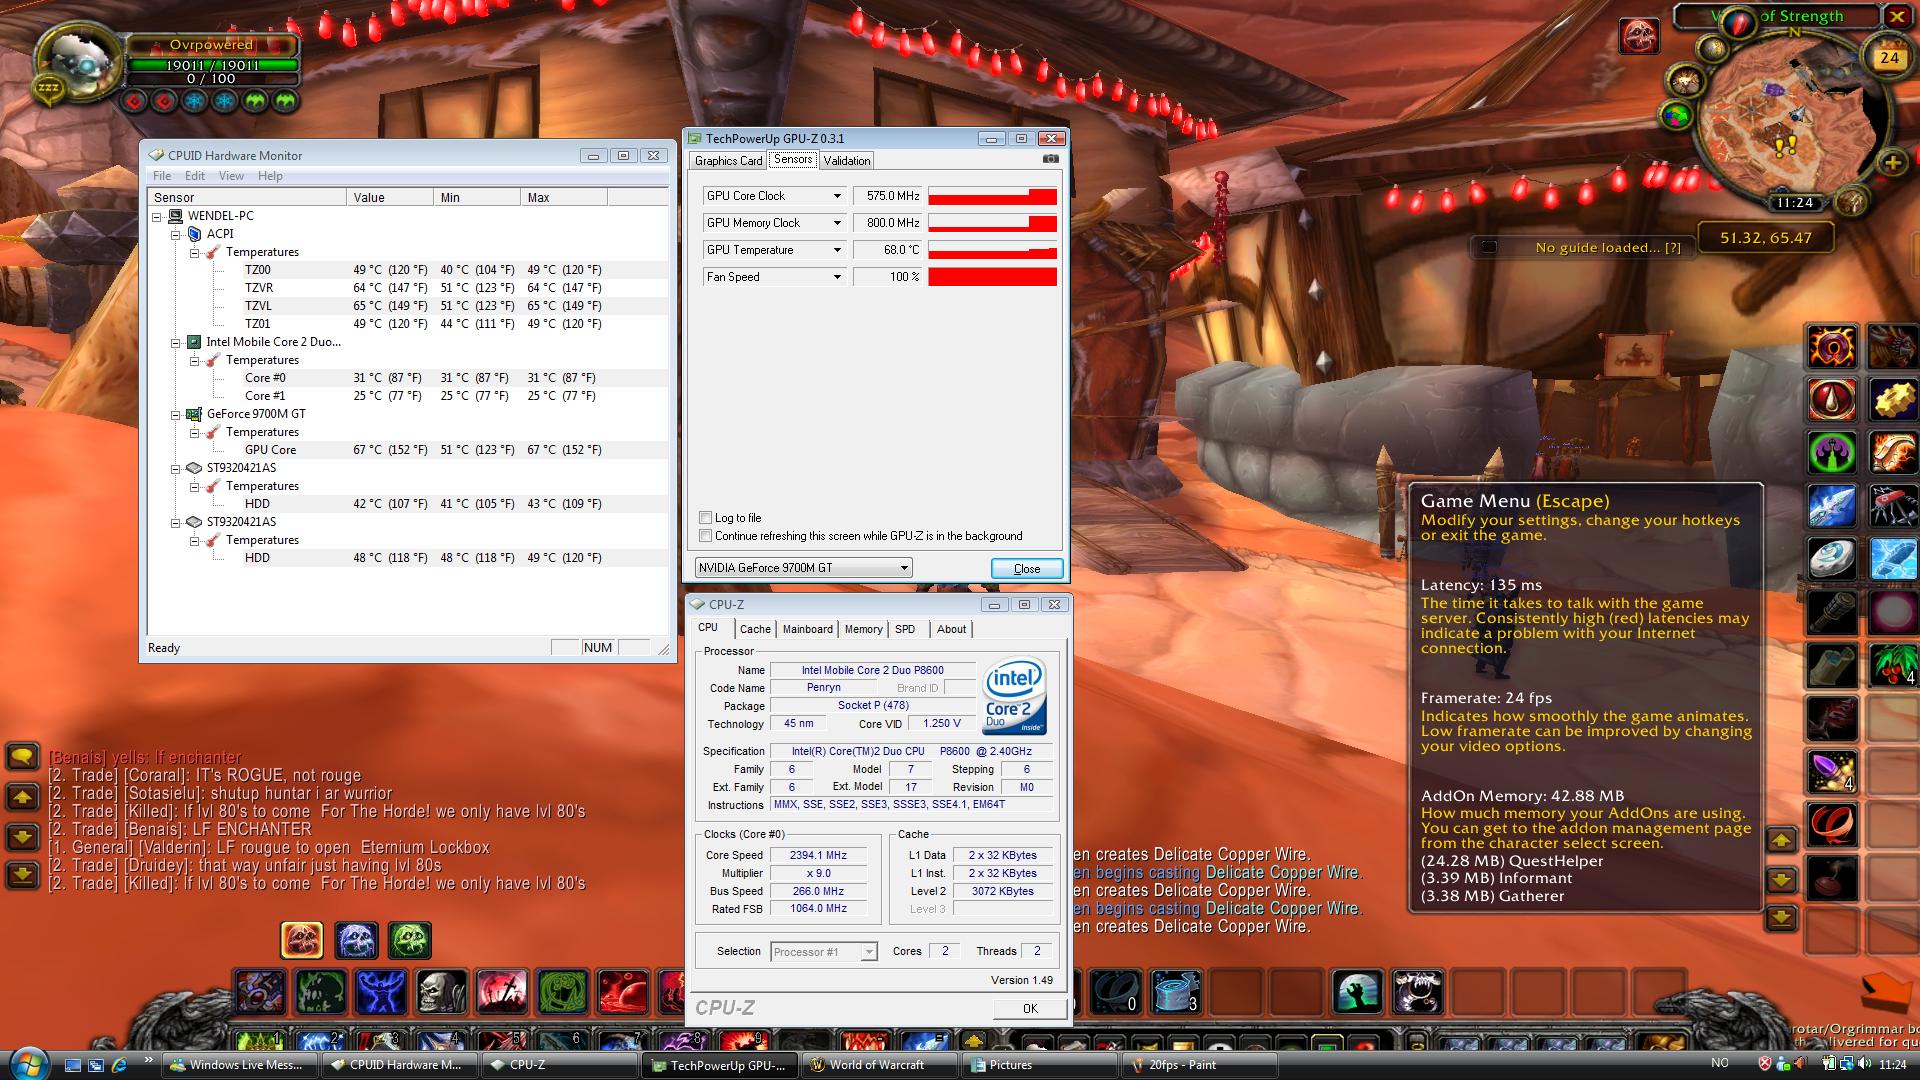Click the cherries side bar button with count 4

coord(1893,664)
